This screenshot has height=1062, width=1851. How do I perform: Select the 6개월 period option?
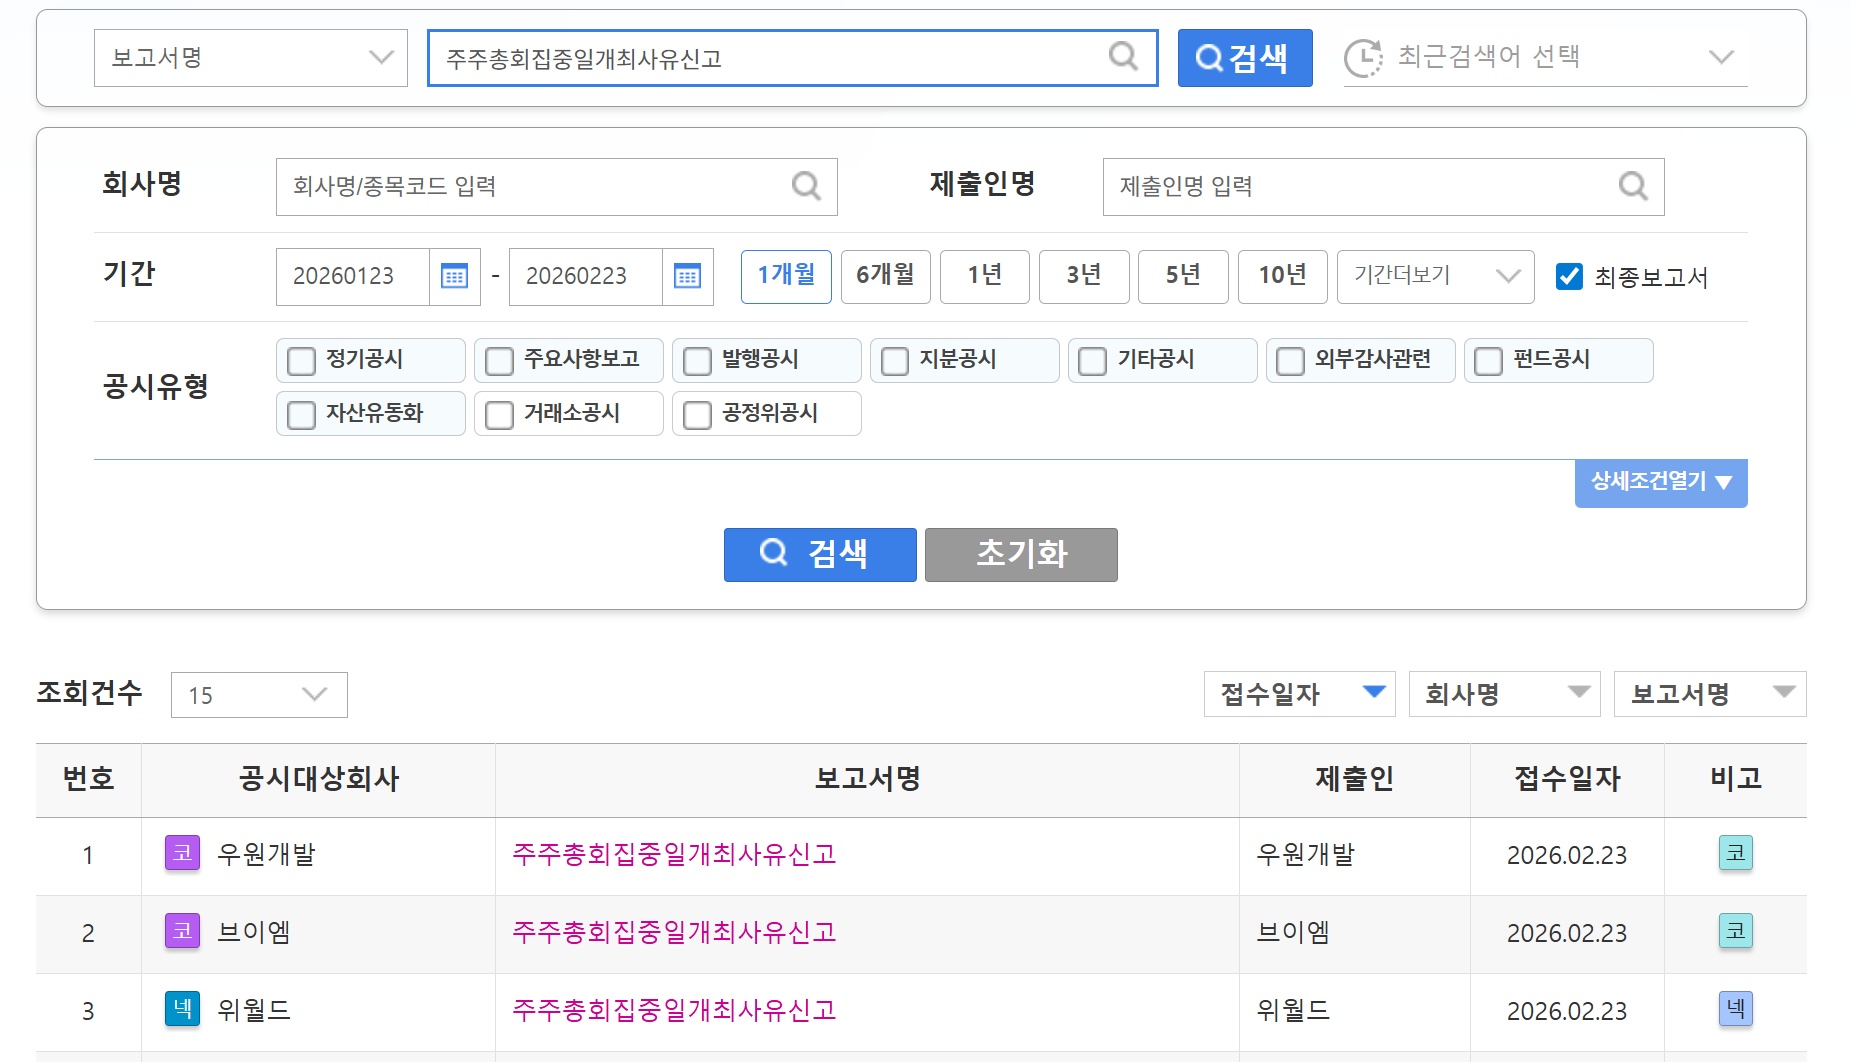click(885, 276)
